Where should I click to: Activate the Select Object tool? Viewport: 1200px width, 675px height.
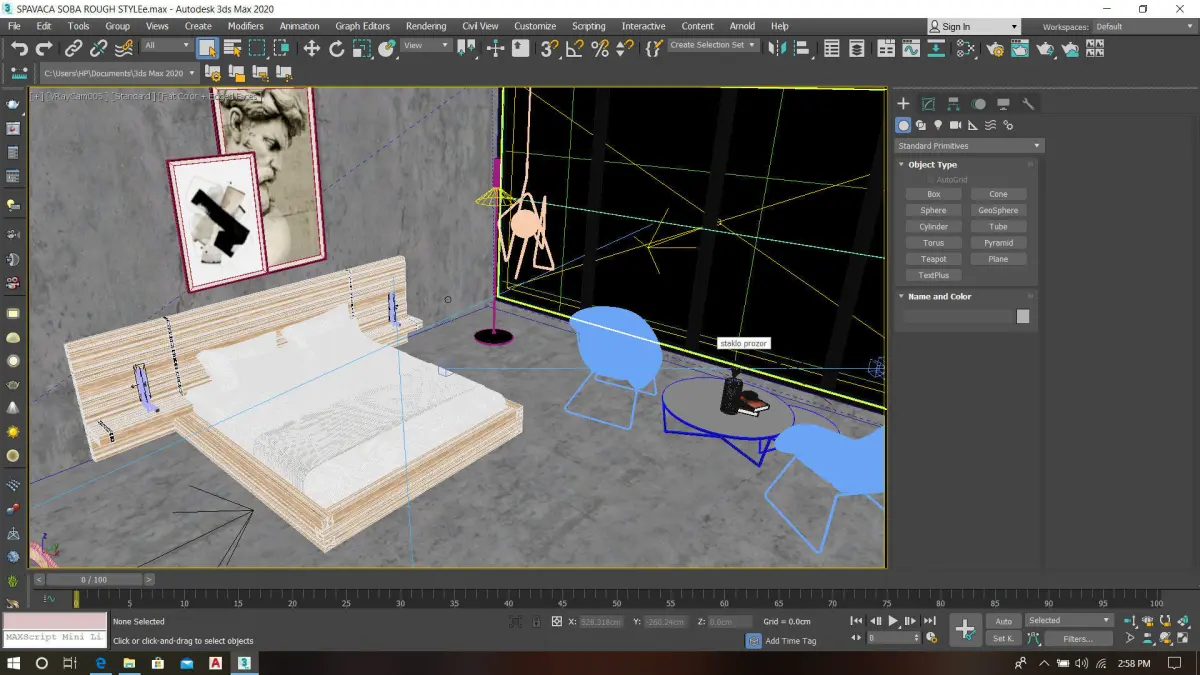(207, 48)
